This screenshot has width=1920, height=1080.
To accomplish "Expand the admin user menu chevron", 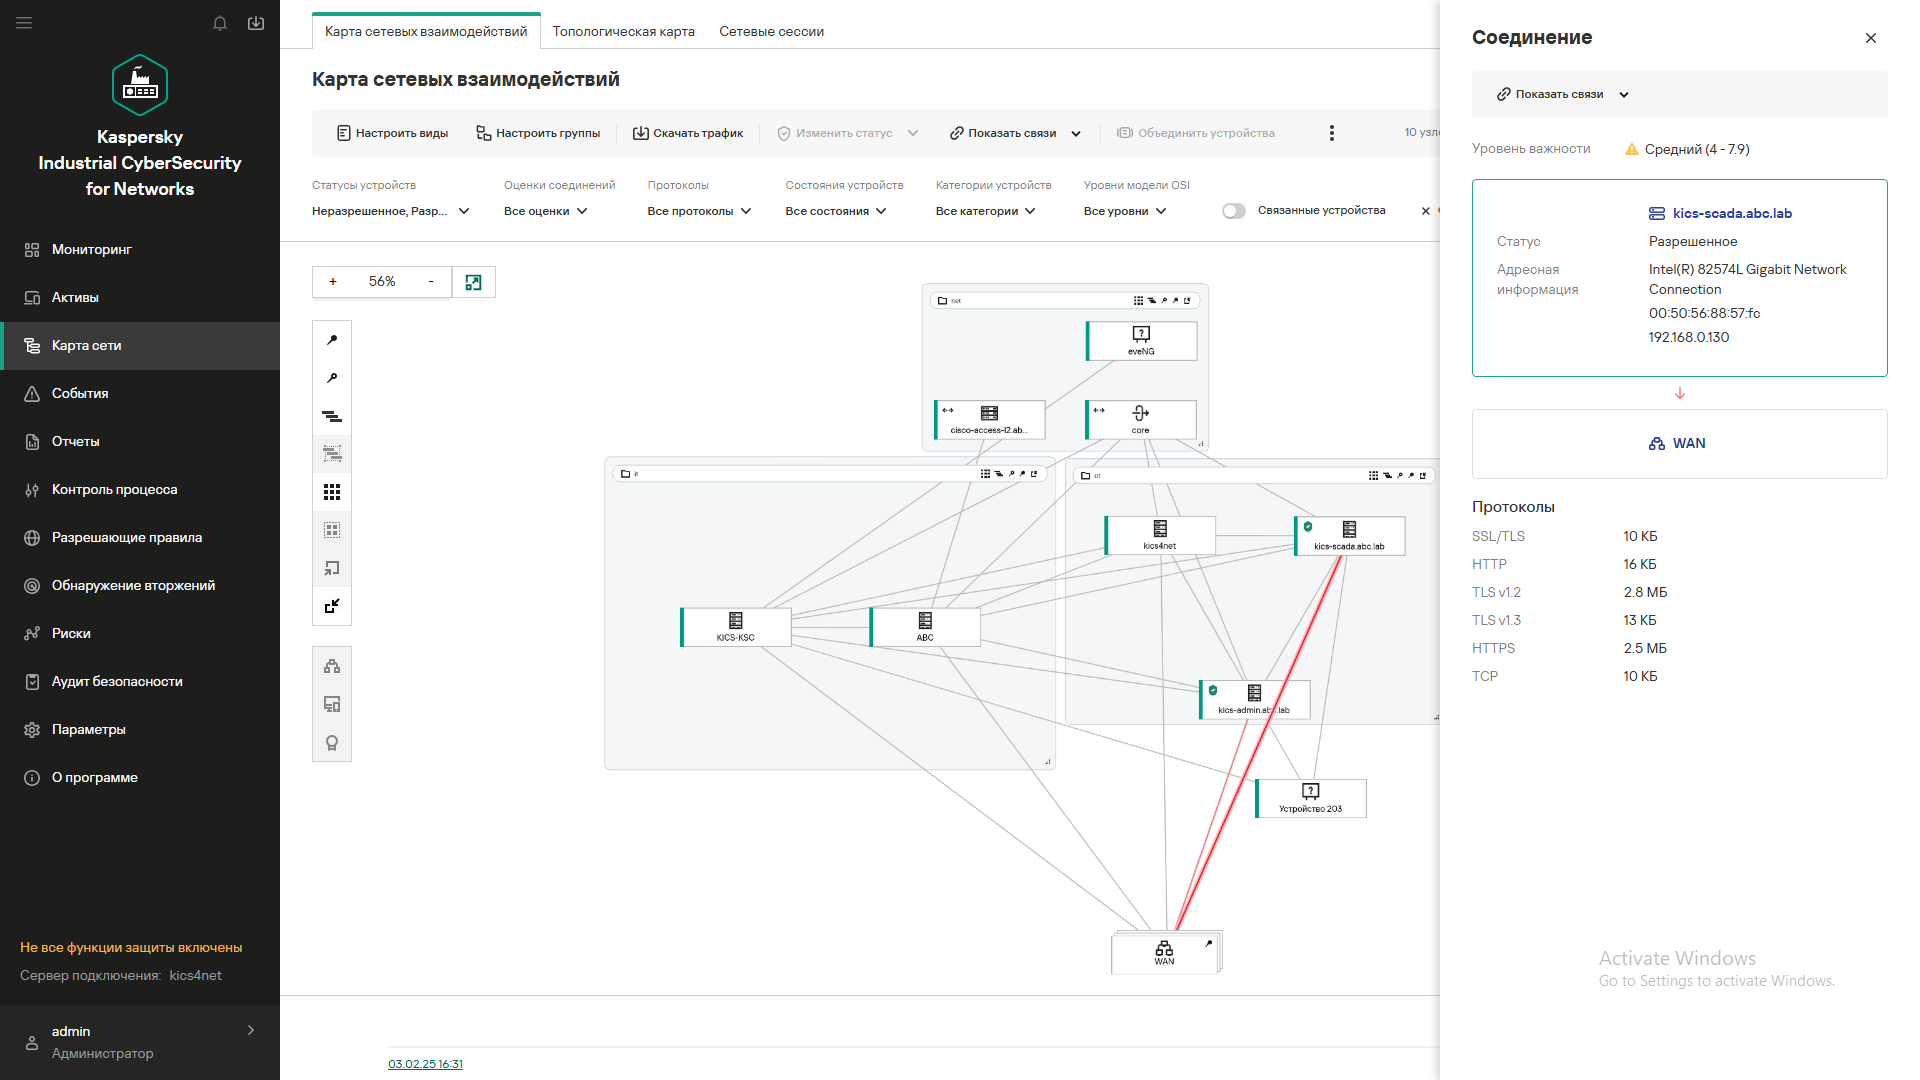I will (x=251, y=1030).
